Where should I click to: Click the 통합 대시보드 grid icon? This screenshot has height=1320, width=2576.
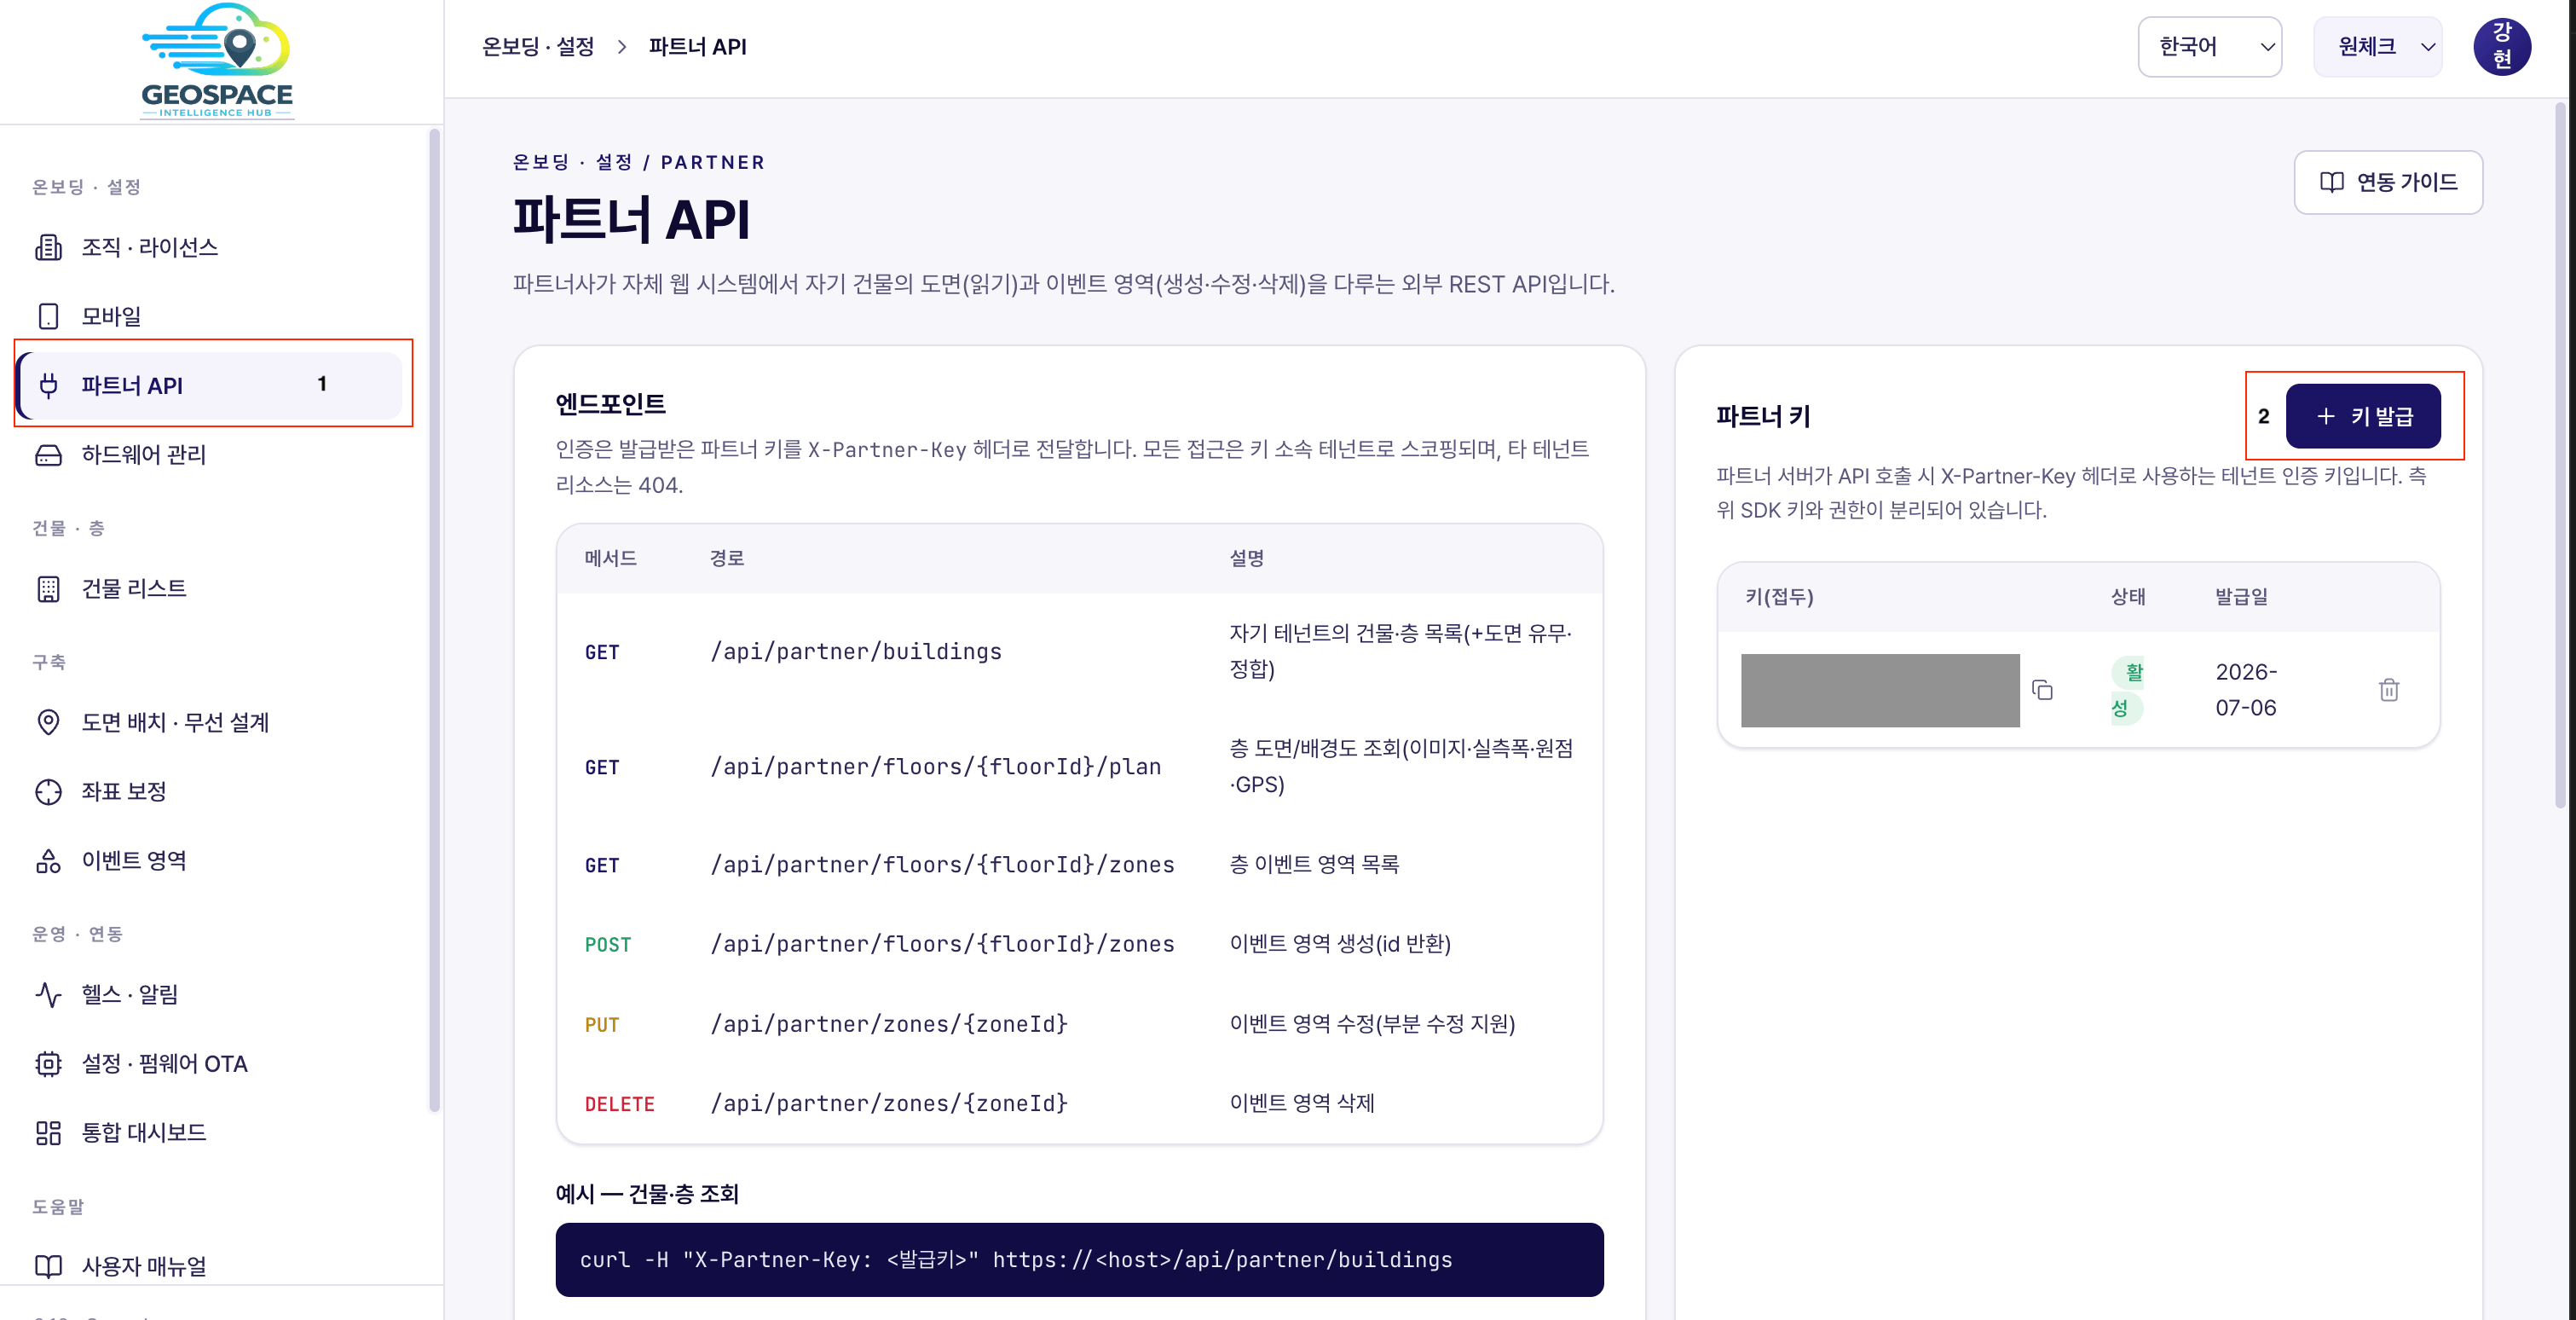pos(48,1133)
